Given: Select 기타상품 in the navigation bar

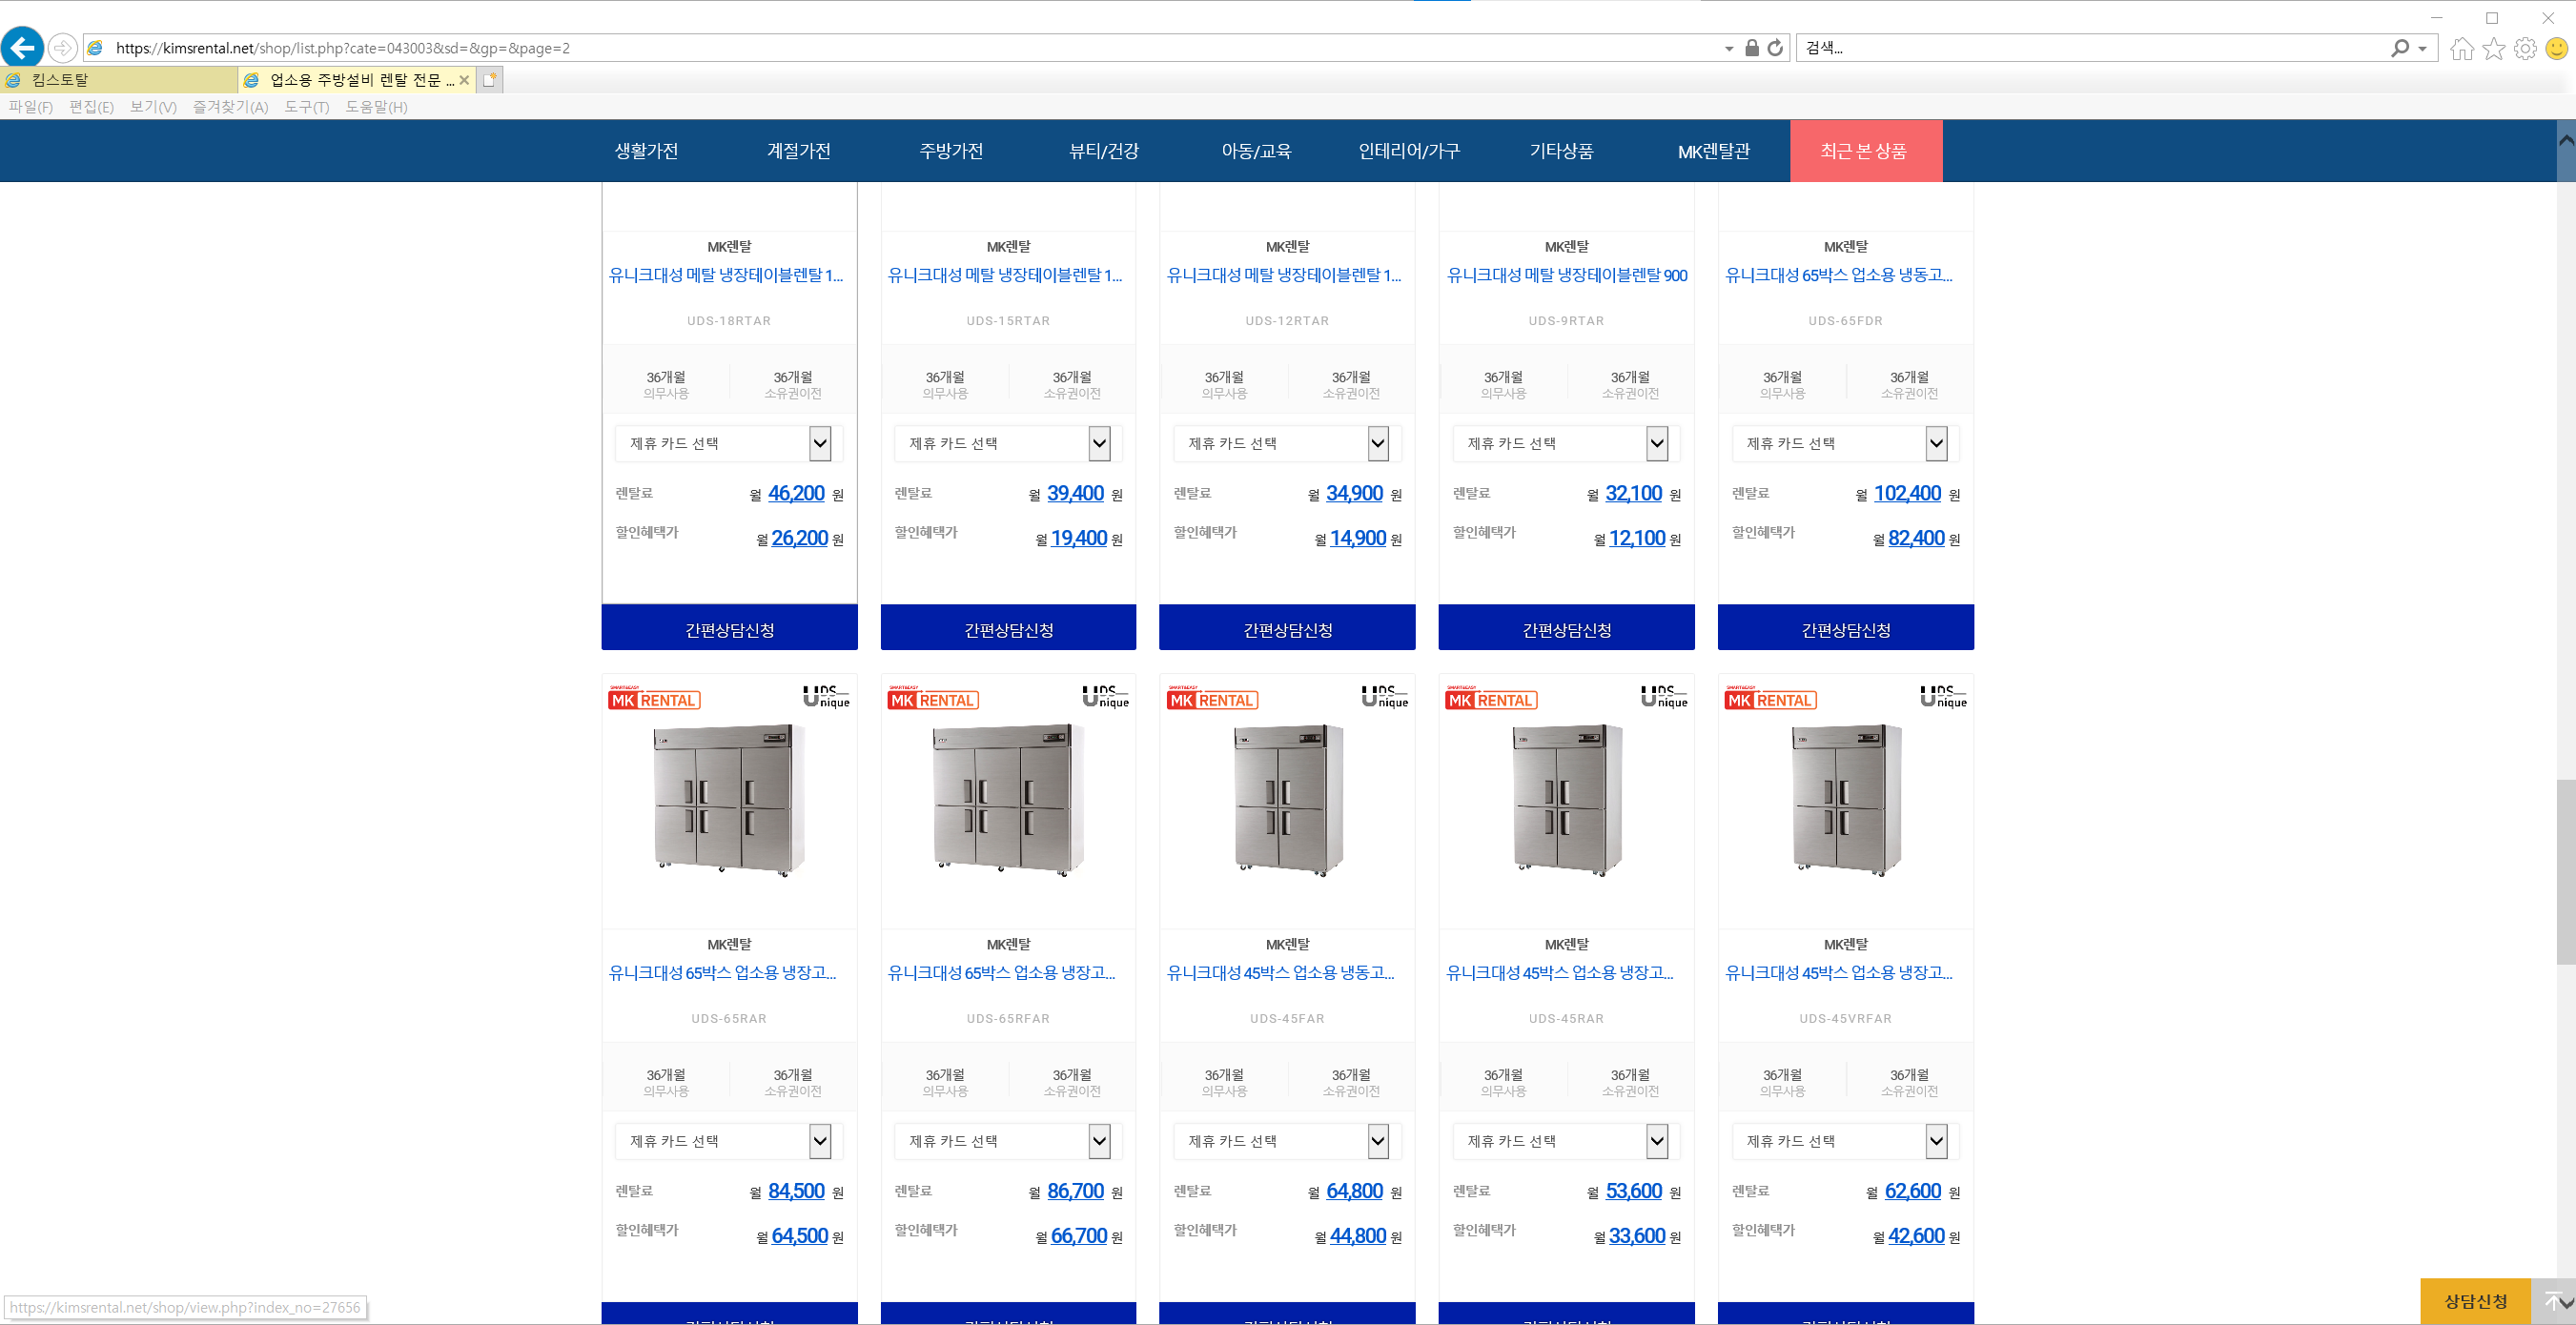Looking at the screenshot, I should coord(1561,151).
